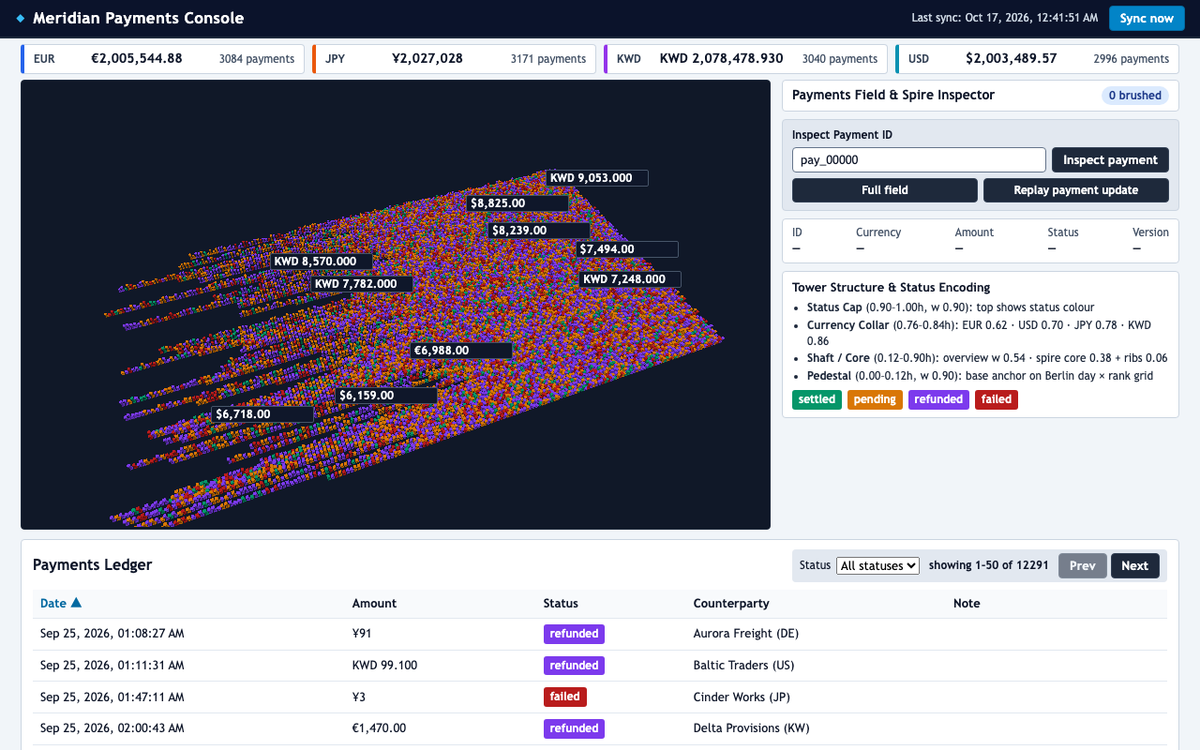Select the €6,988.00 tower label
Image resolution: width=1200 pixels, height=750 pixels.
(x=462, y=351)
